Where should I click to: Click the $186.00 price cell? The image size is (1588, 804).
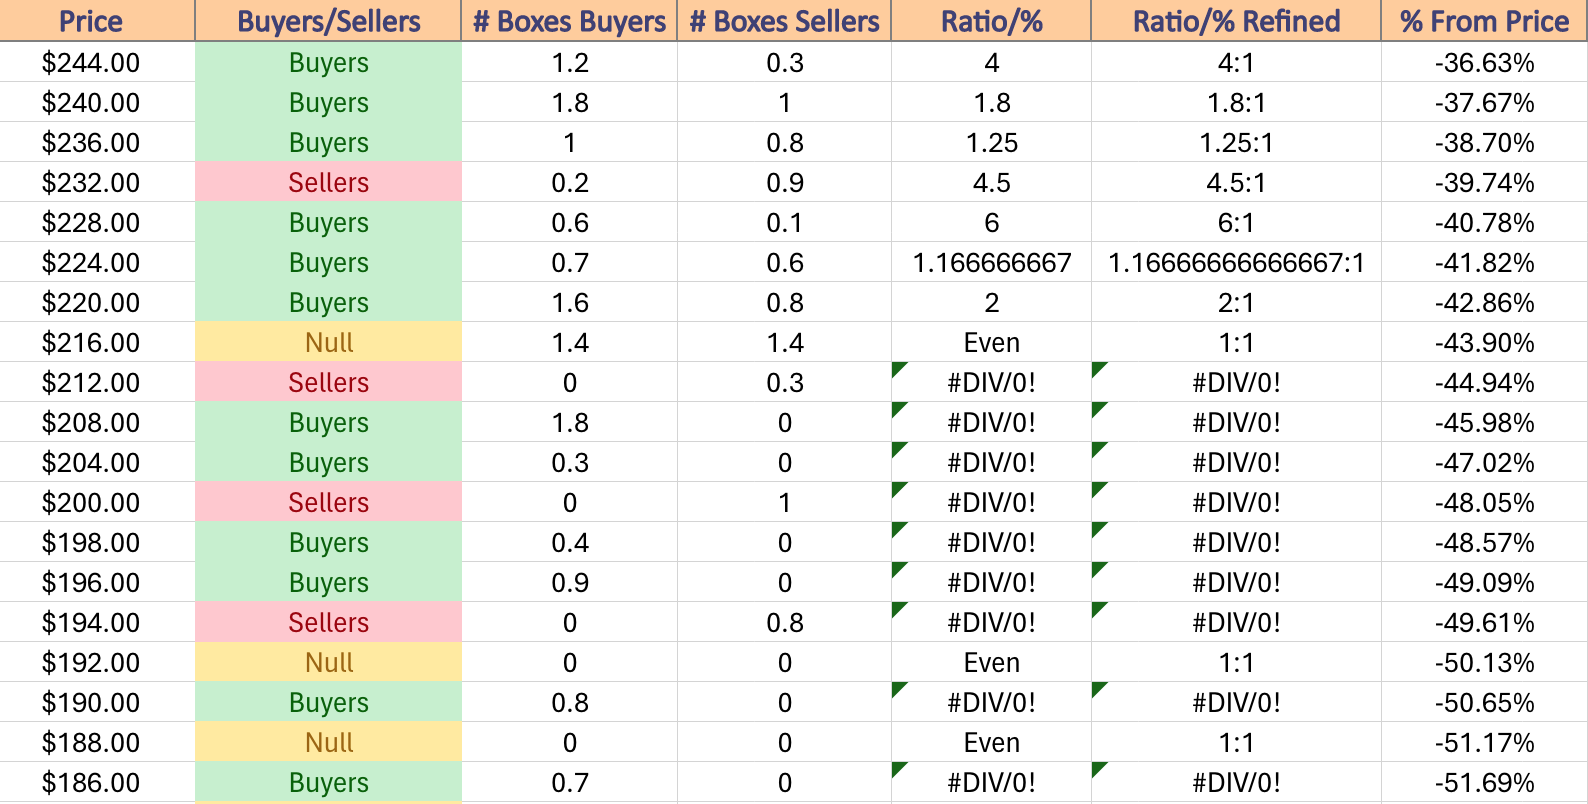point(97,782)
